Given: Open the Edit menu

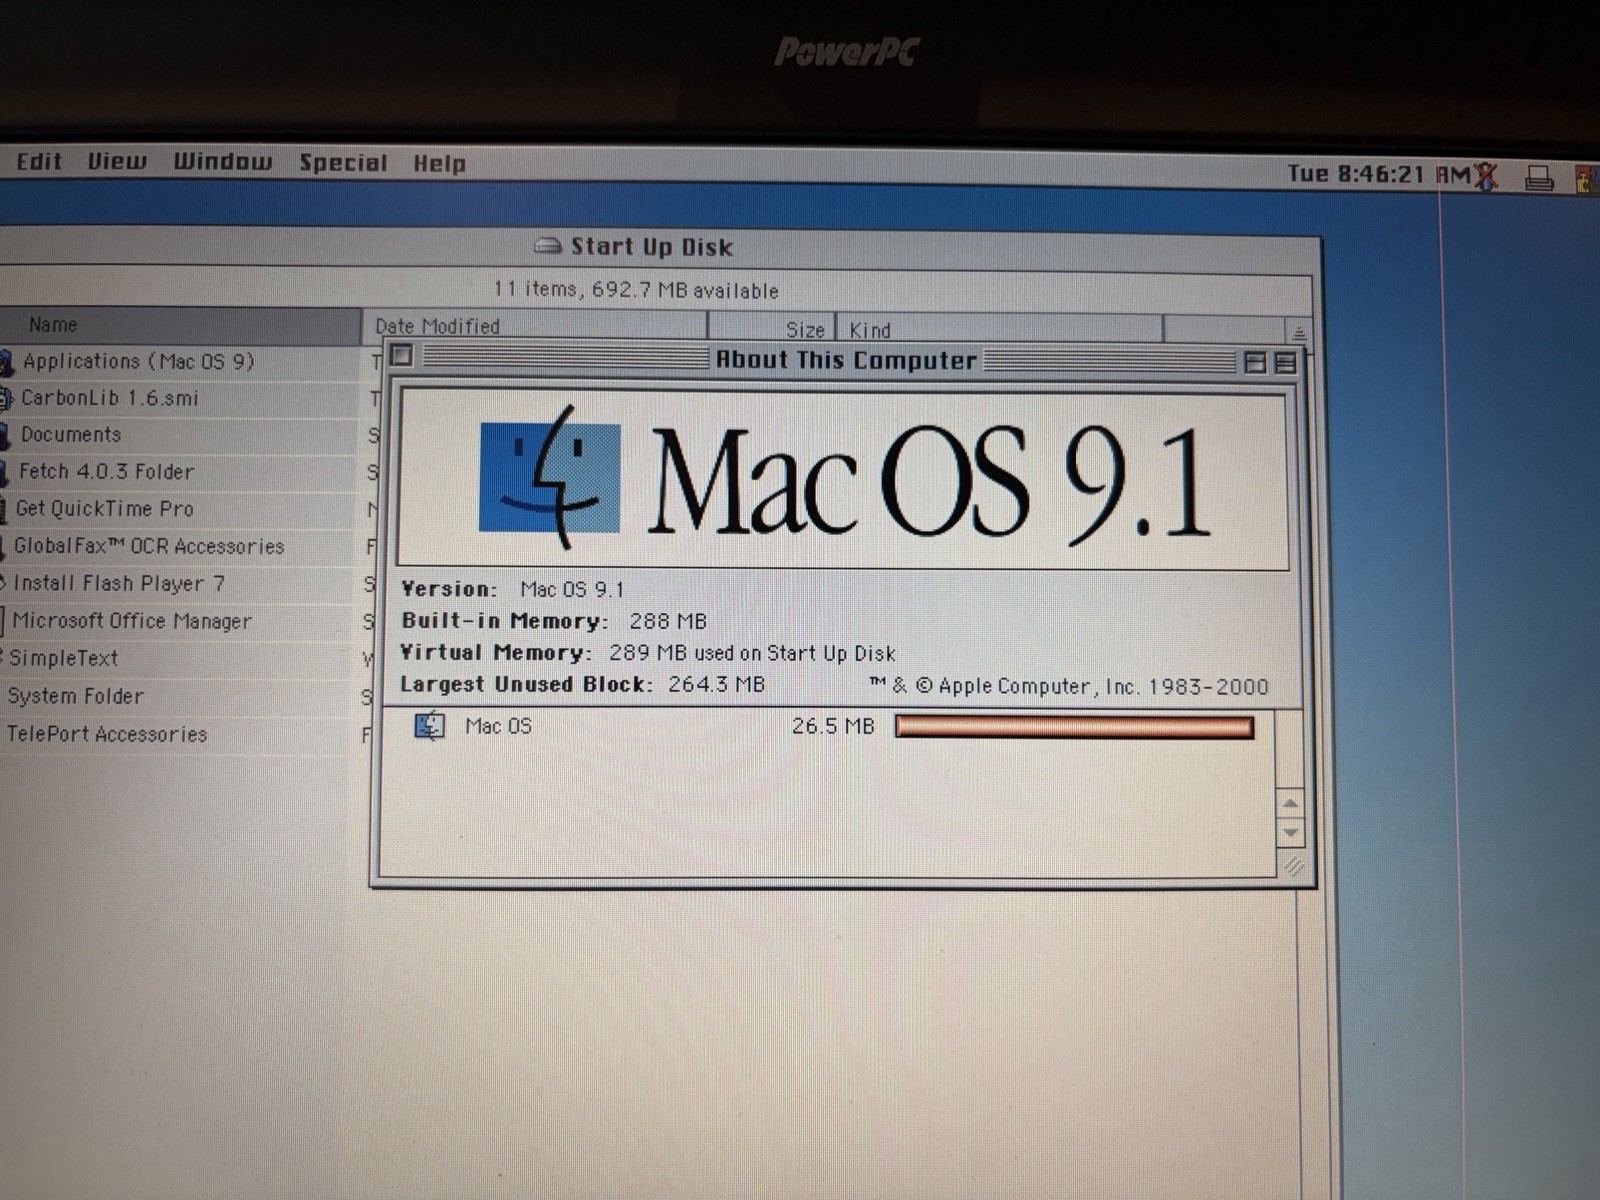Looking at the screenshot, I should pyautogui.click(x=39, y=161).
